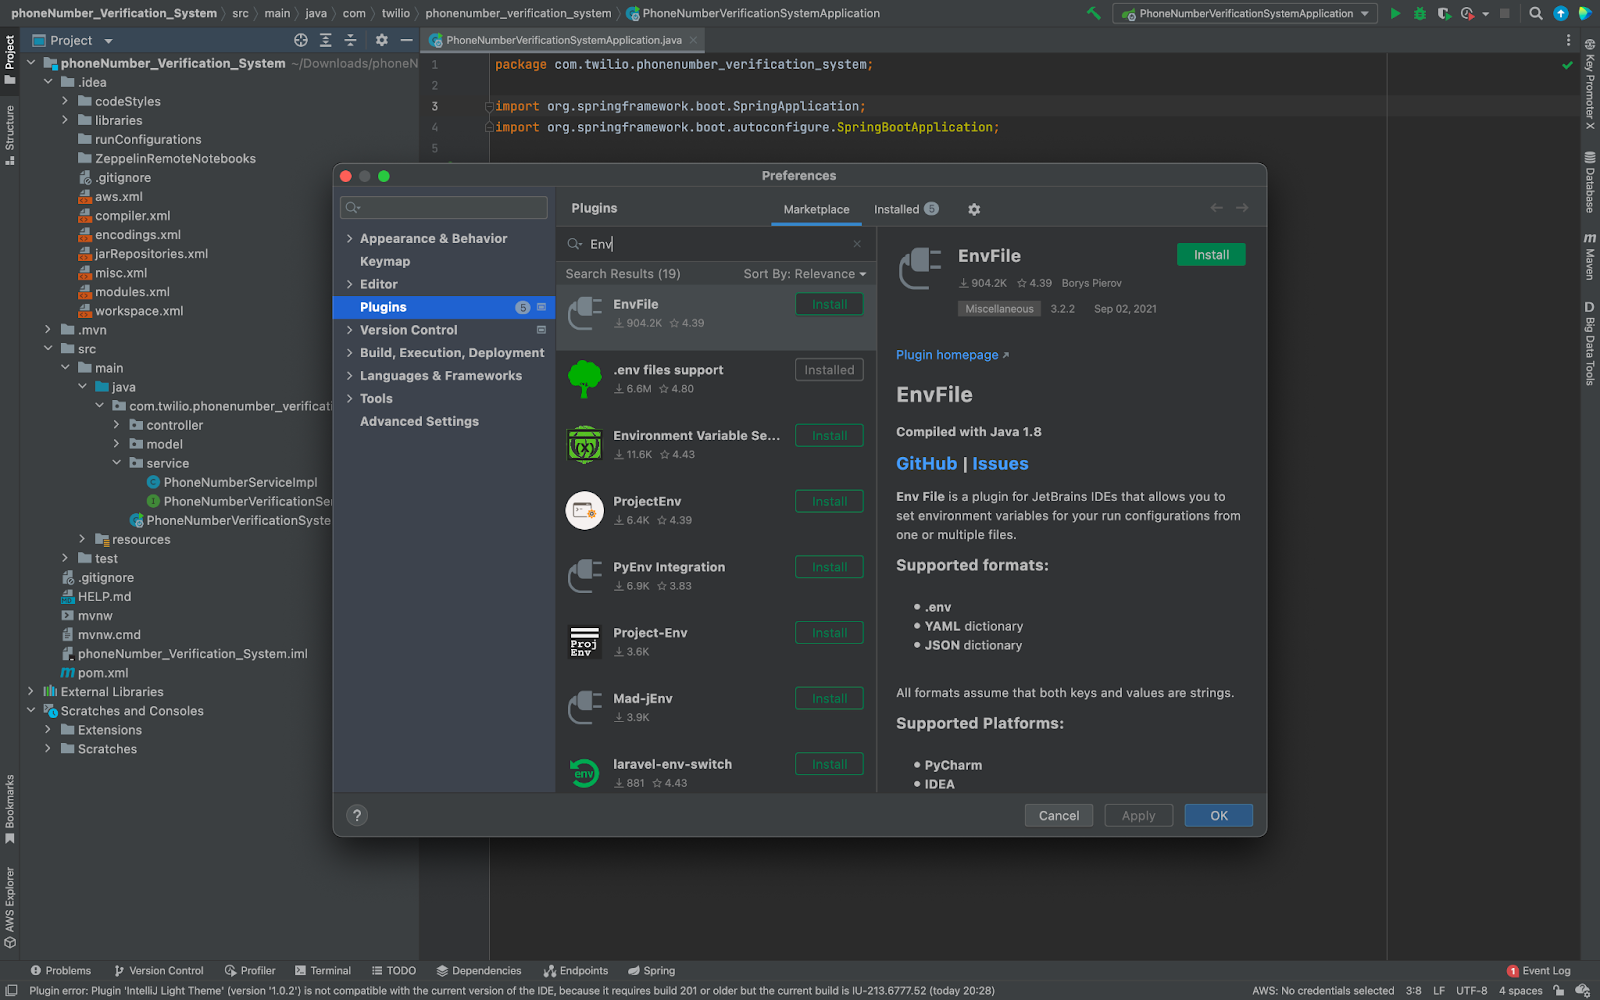The width and height of the screenshot is (1600, 1000).
Task: Switch to Marketplace tab
Action: pos(816,209)
